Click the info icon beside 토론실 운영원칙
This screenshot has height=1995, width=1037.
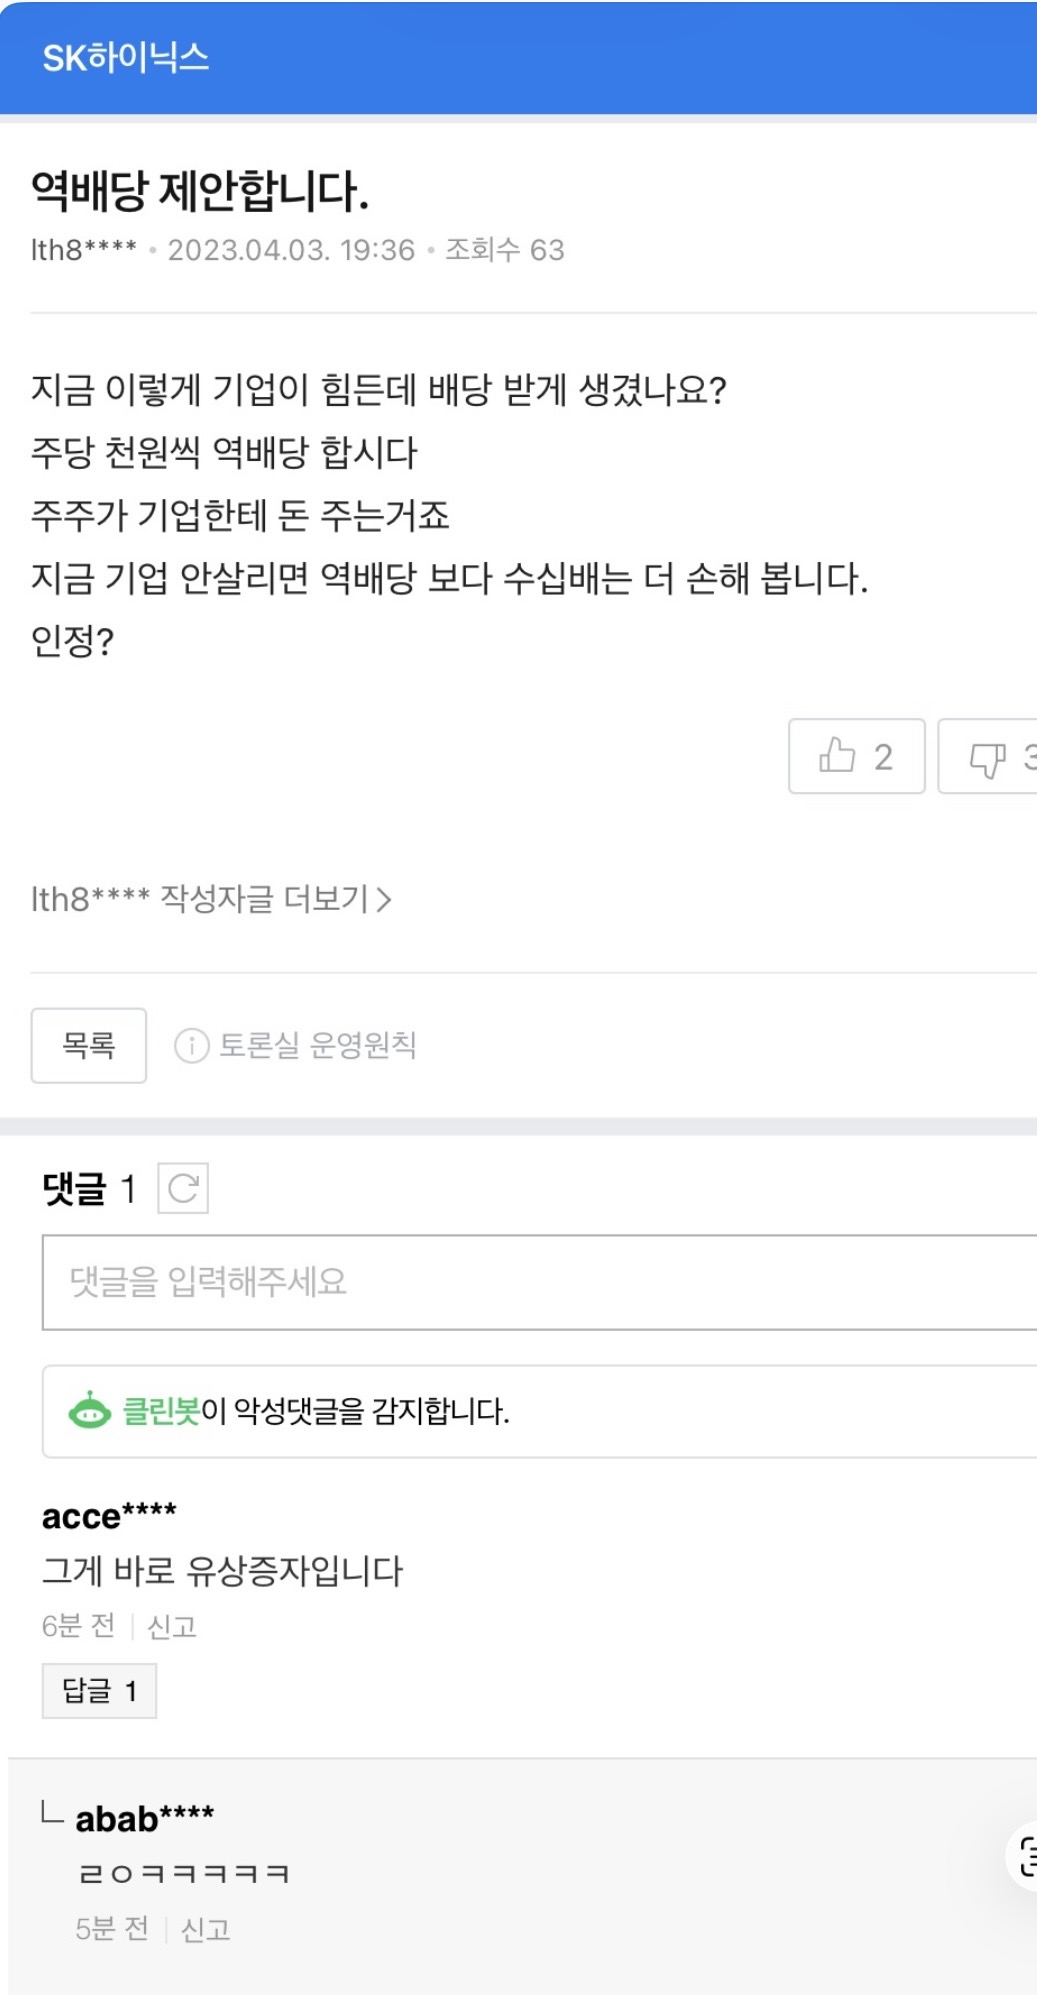191,1045
